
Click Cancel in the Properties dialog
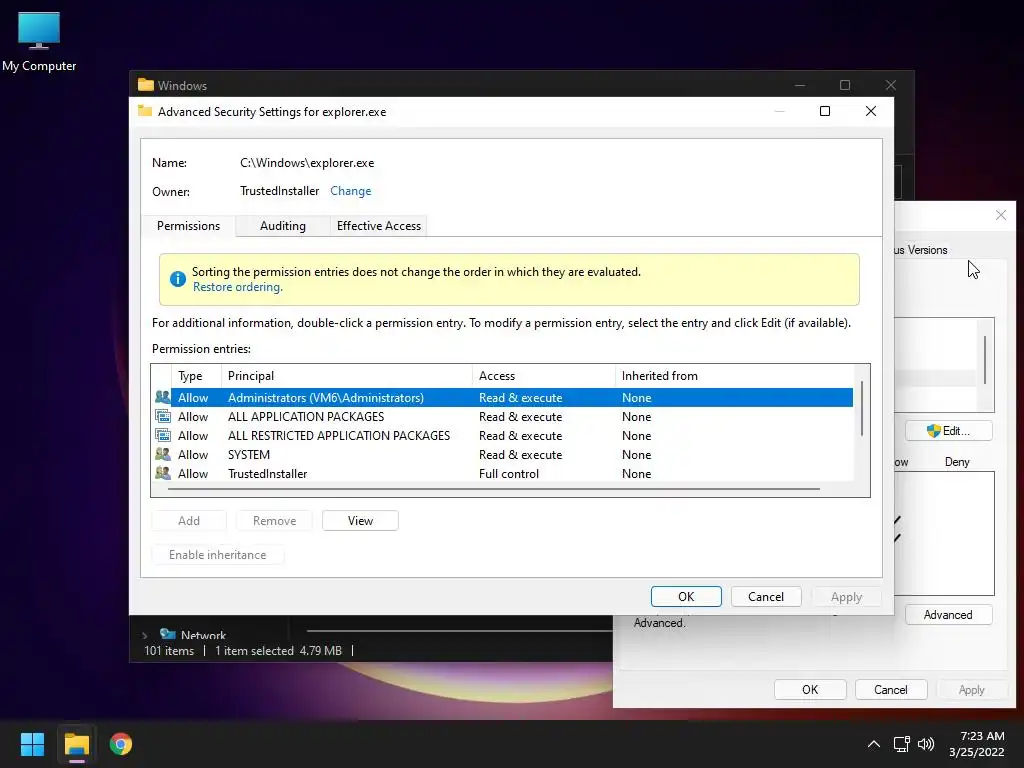(891, 690)
